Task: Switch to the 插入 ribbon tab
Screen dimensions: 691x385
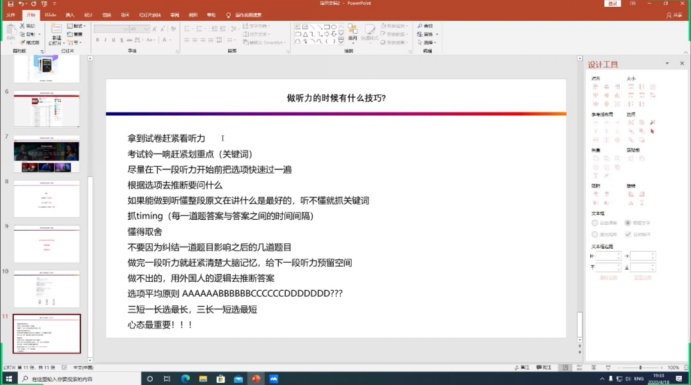Action: pyautogui.click(x=70, y=15)
